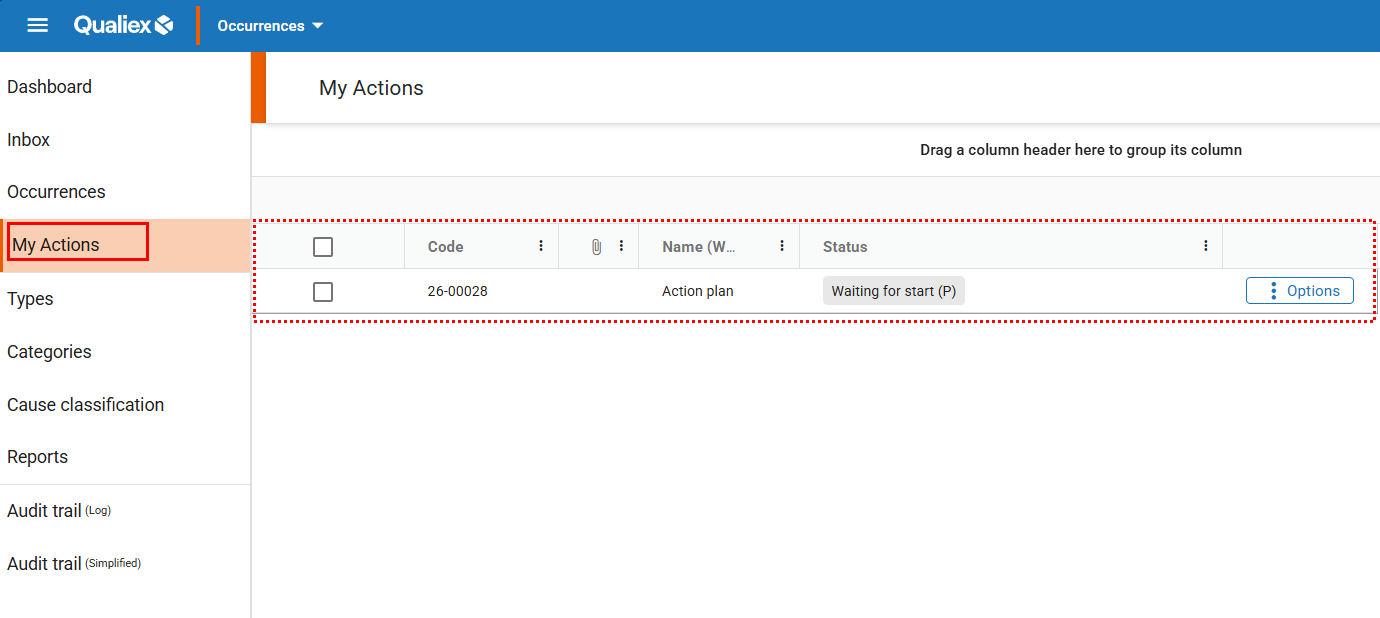Click the Waiting for start (P) status badge
Viewport: 1380px width, 618px height.
click(x=893, y=291)
